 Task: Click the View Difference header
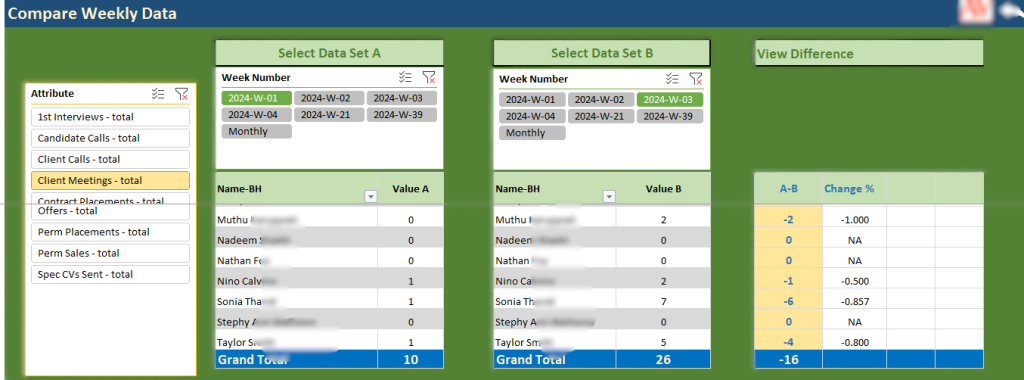(x=869, y=54)
